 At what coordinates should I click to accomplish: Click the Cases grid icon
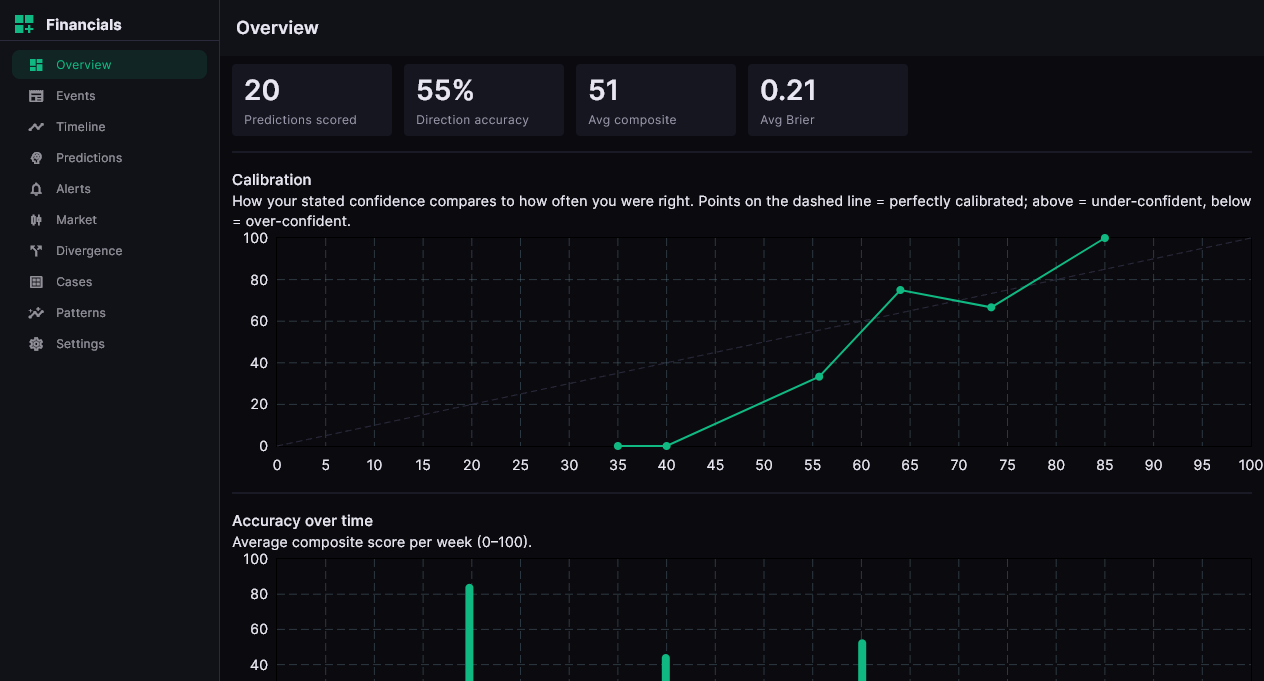(x=36, y=282)
